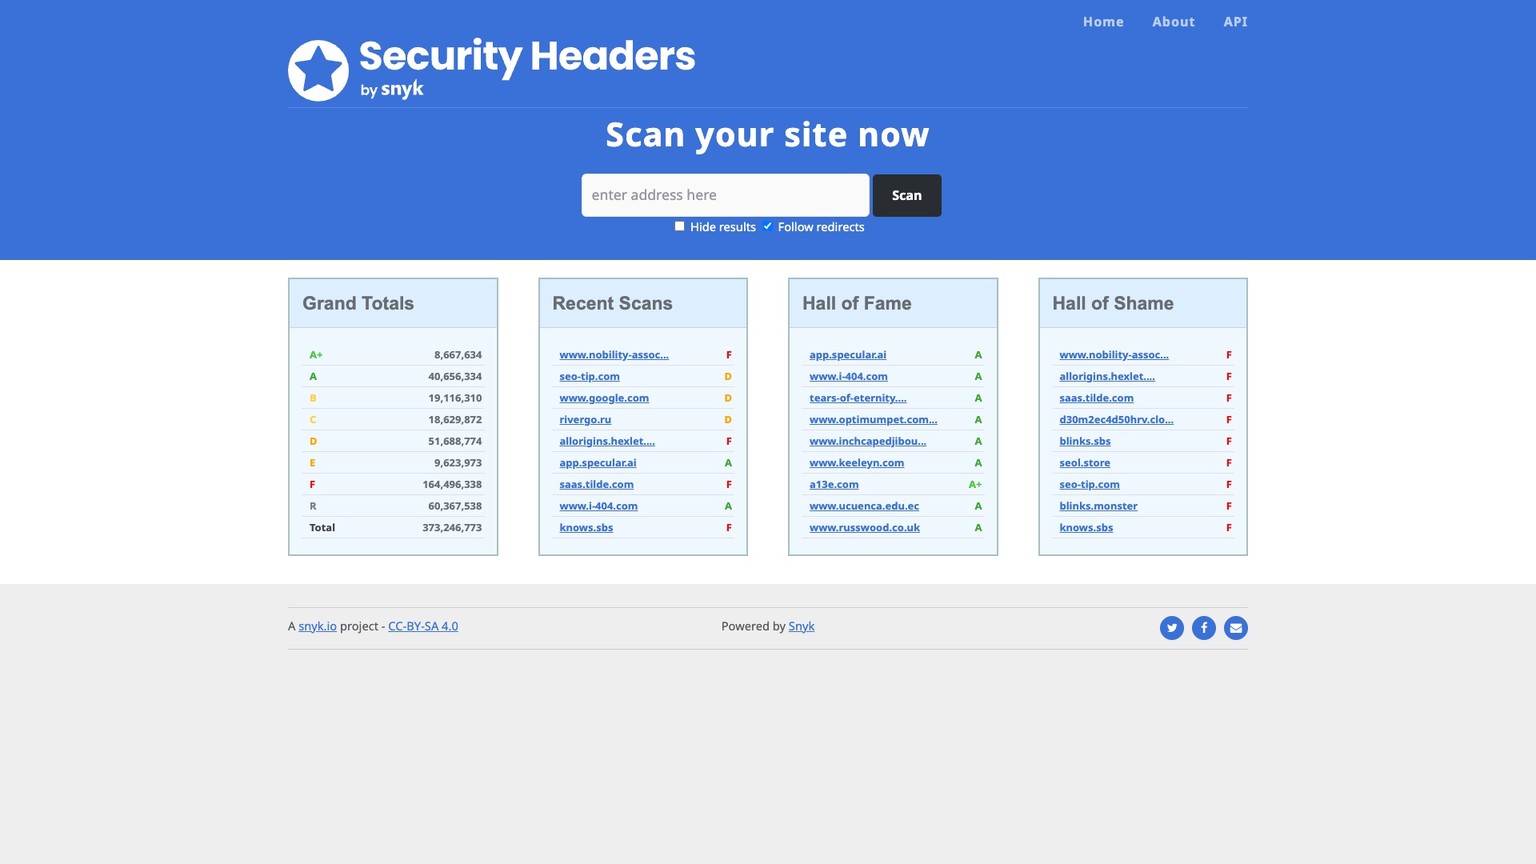Open seol.store in Hall of Shame

[1085, 463]
